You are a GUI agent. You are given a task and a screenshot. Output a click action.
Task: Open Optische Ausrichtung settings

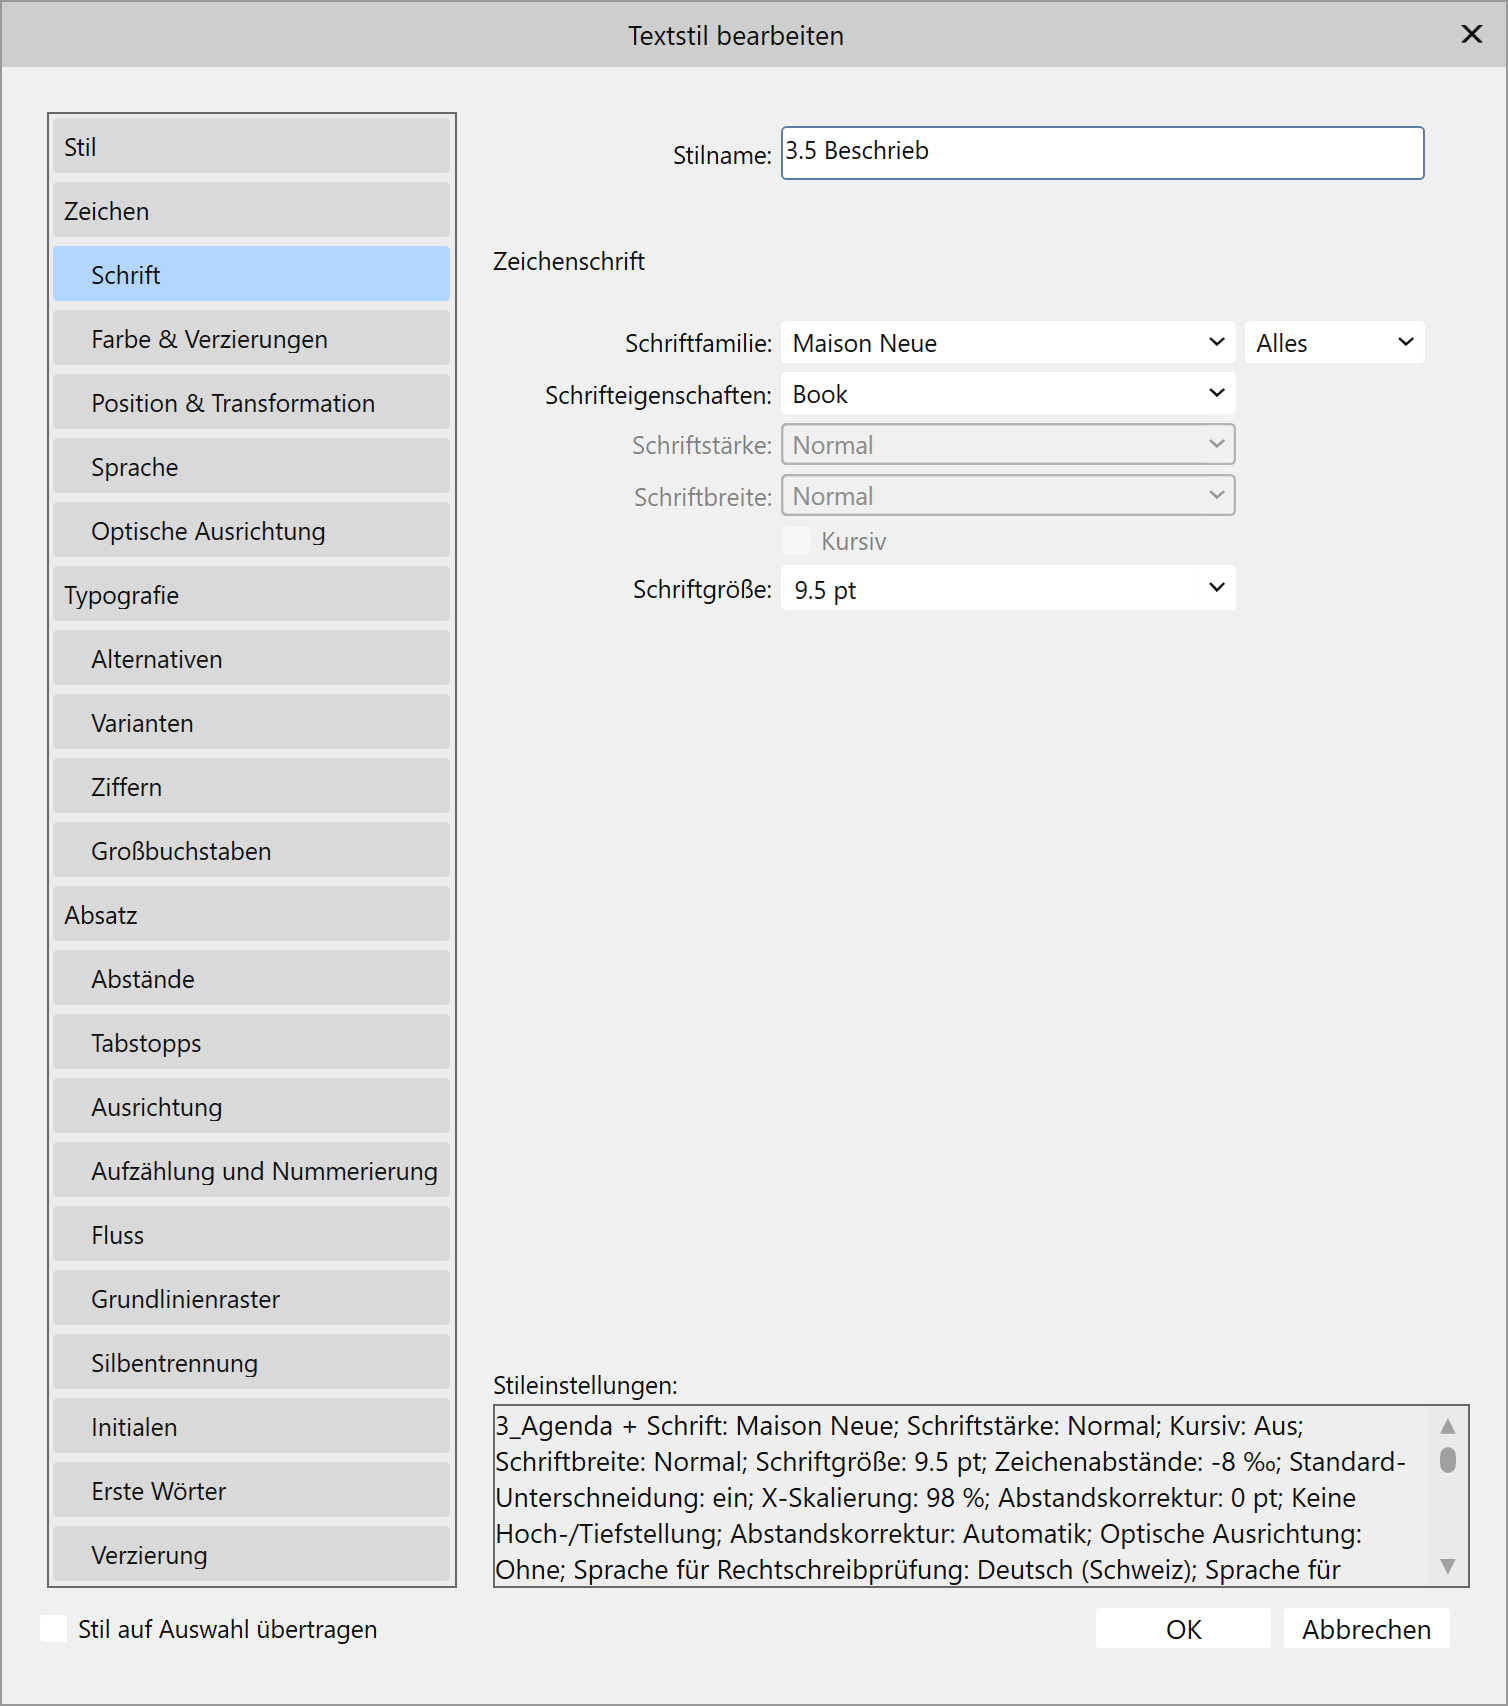251,530
